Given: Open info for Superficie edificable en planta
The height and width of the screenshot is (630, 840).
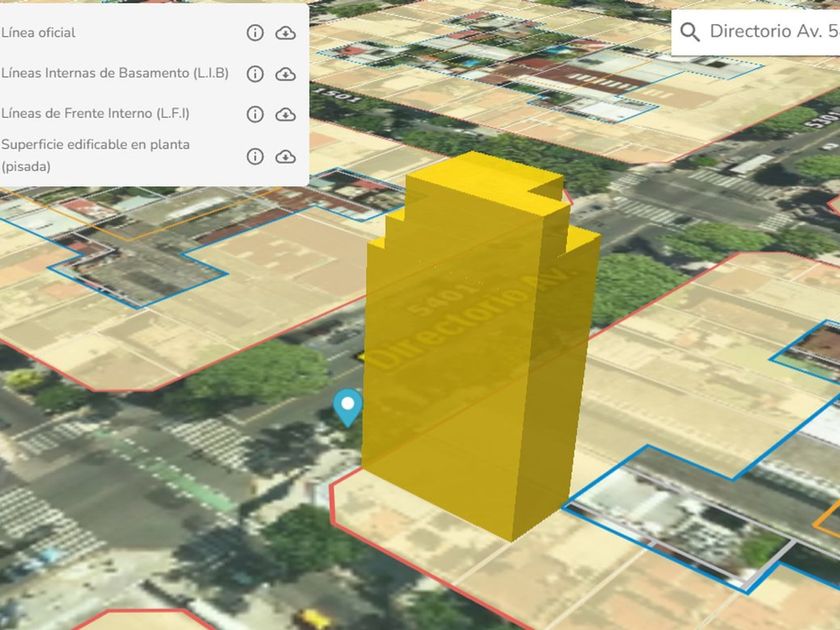Looking at the screenshot, I should pos(255,156).
